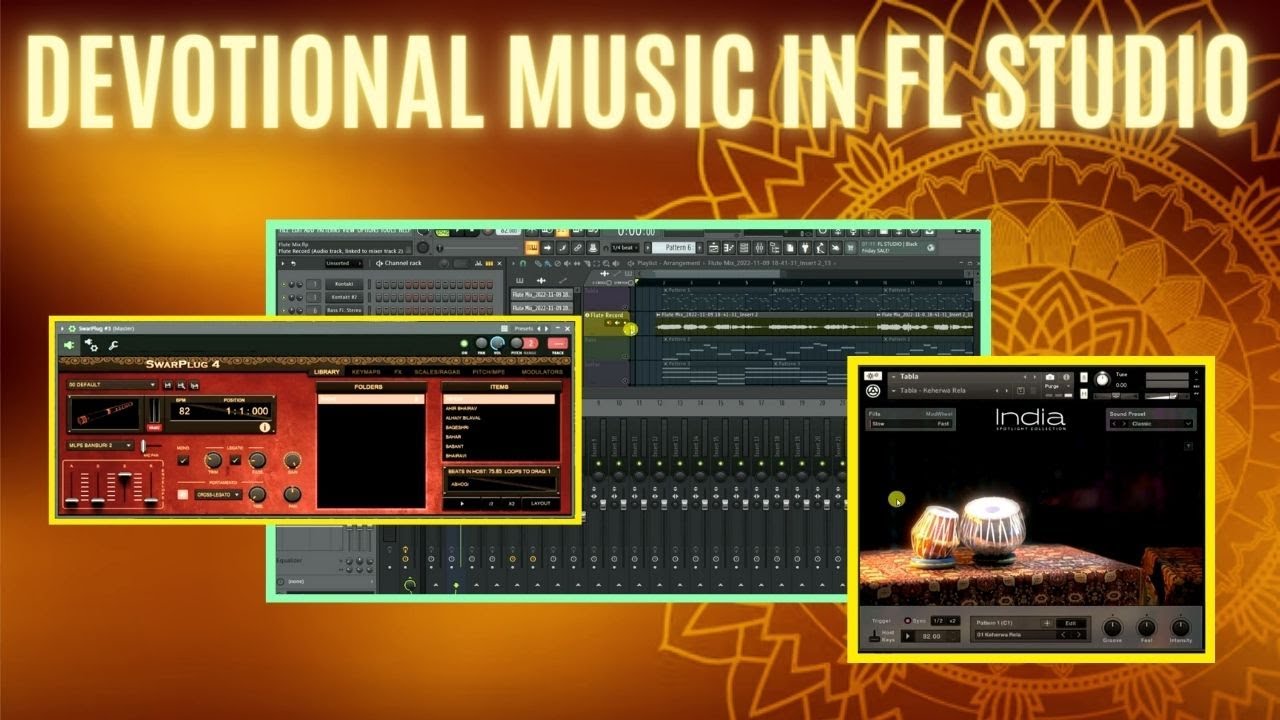Click the Feel knob in India
1280x720 pixels.
[x=1146, y=628]
